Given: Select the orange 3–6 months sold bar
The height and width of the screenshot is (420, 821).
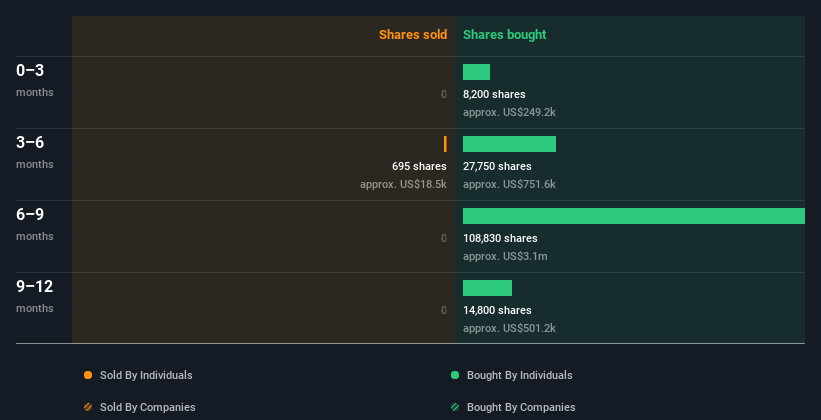Looking at the screenshot, I should (x=445, y=144).
